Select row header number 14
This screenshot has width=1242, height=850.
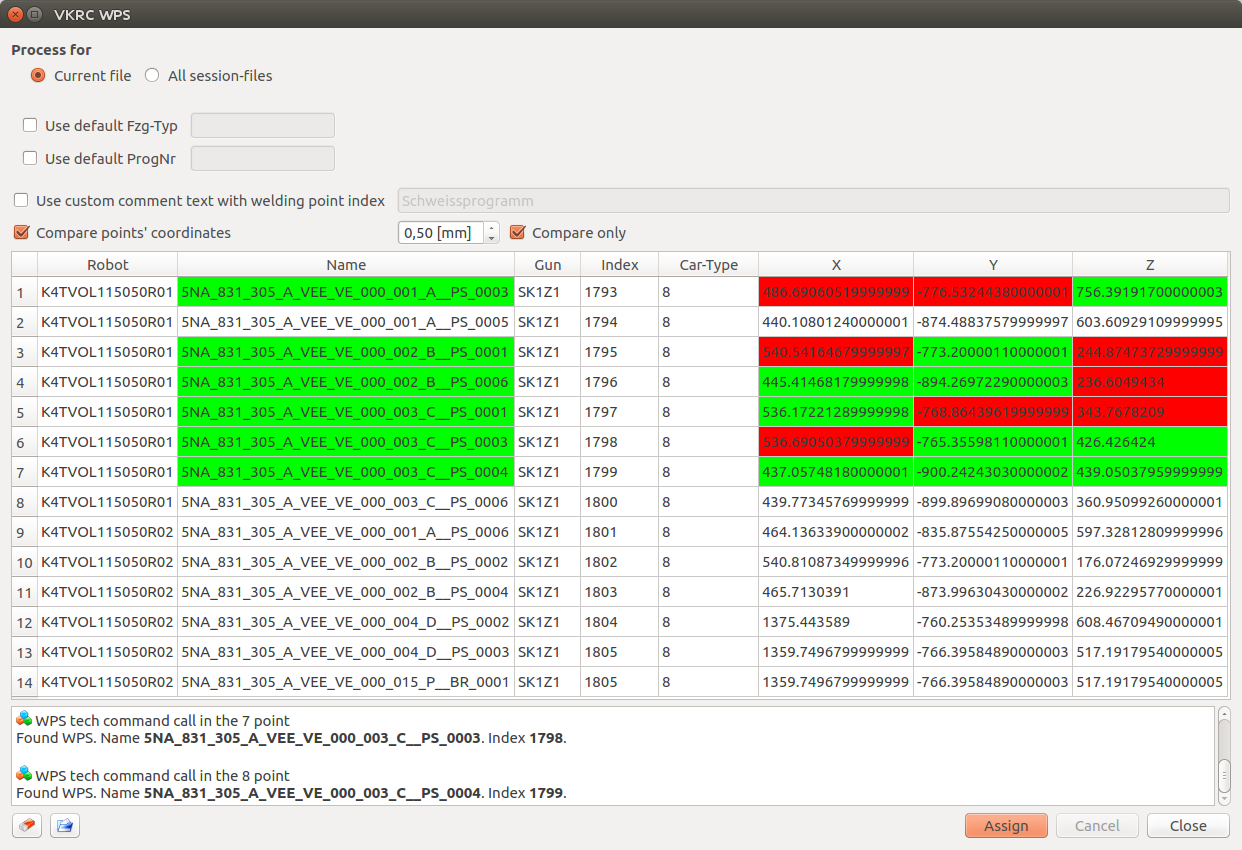coord(25,682)
